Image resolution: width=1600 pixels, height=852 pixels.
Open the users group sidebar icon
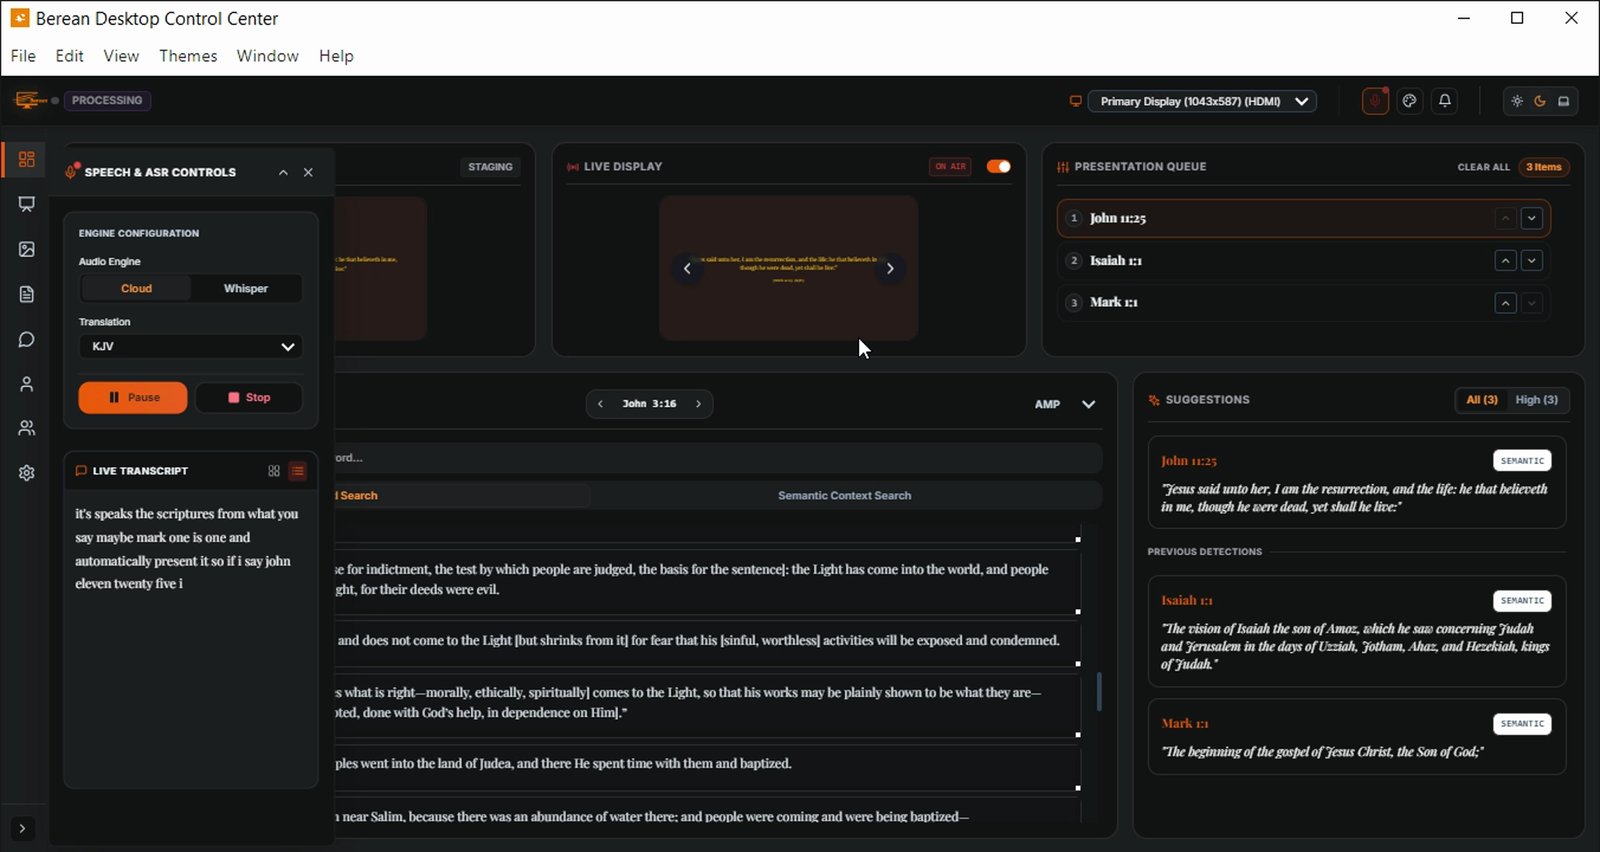(x=27, y=428)
